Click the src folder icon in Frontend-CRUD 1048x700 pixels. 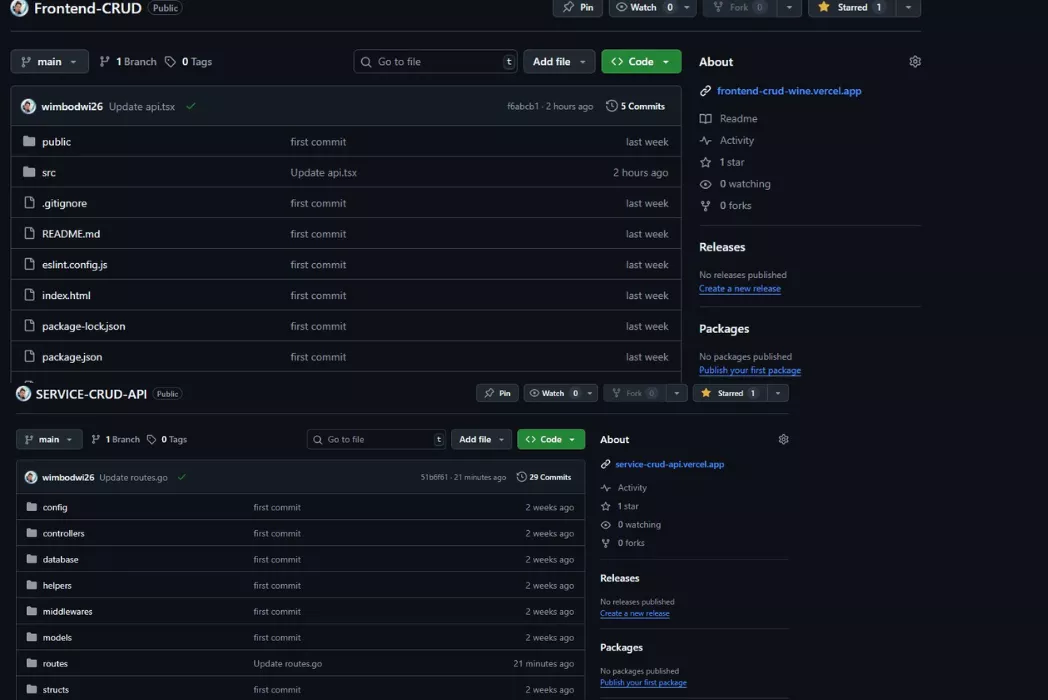point(29,172)
